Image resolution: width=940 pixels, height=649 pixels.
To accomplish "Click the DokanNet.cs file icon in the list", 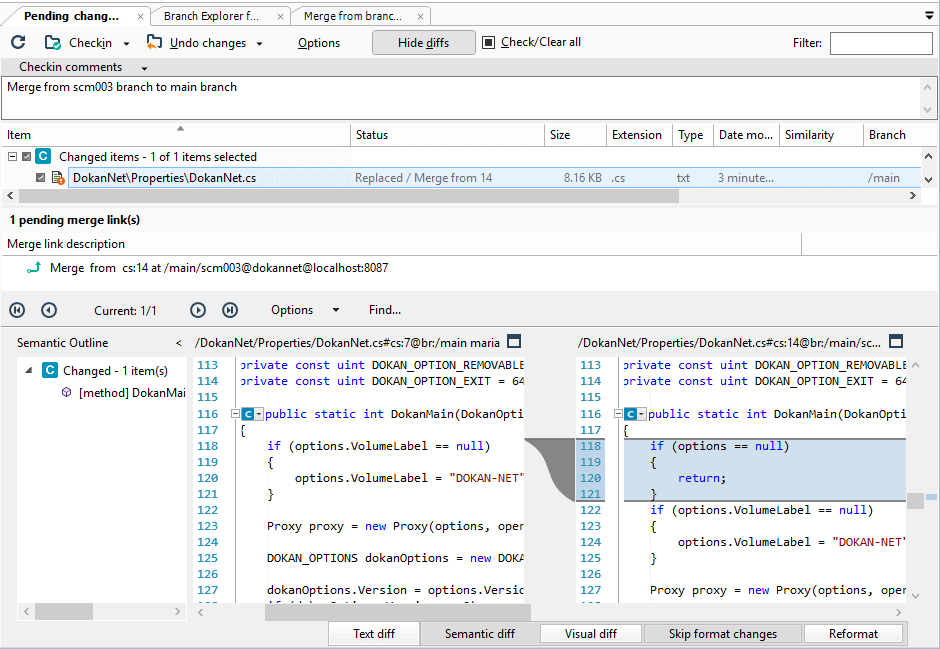I will click(58, 177).
